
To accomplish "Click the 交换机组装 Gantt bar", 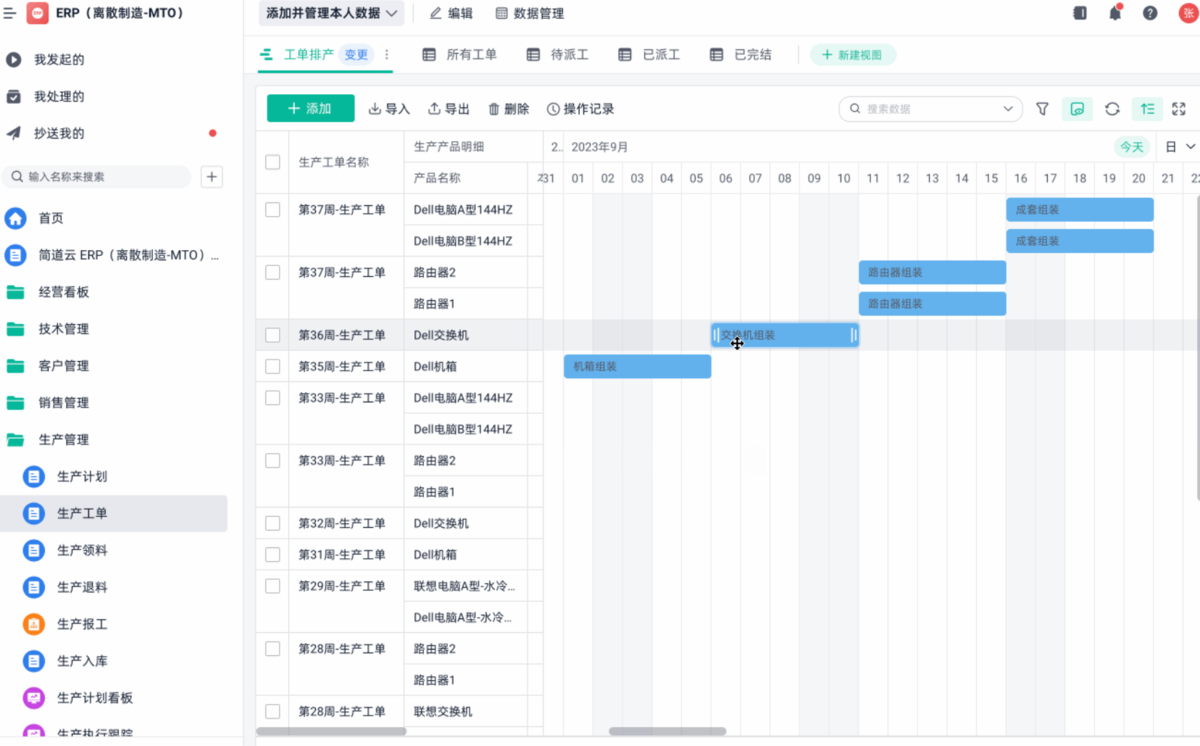I will [x=785, y=335].
